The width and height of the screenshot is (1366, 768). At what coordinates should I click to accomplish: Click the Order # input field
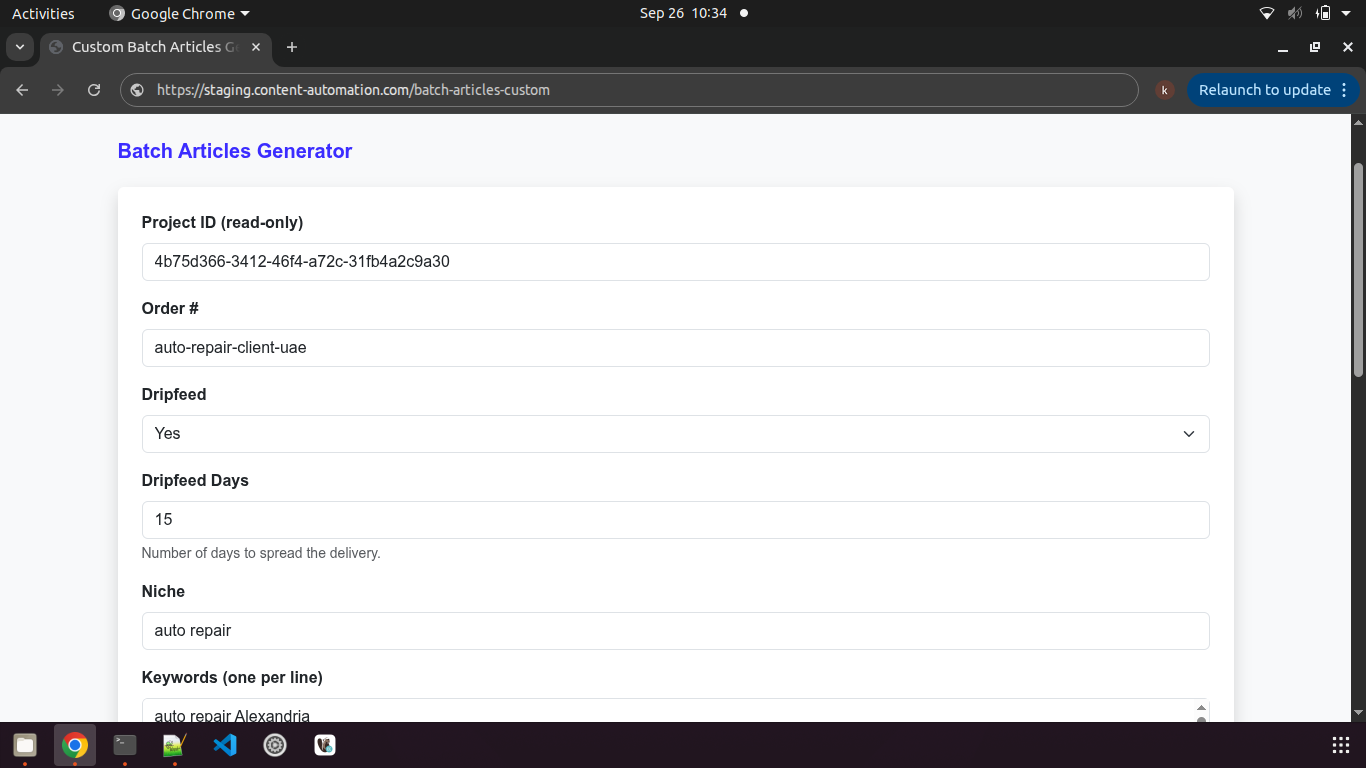click(675, 348)
